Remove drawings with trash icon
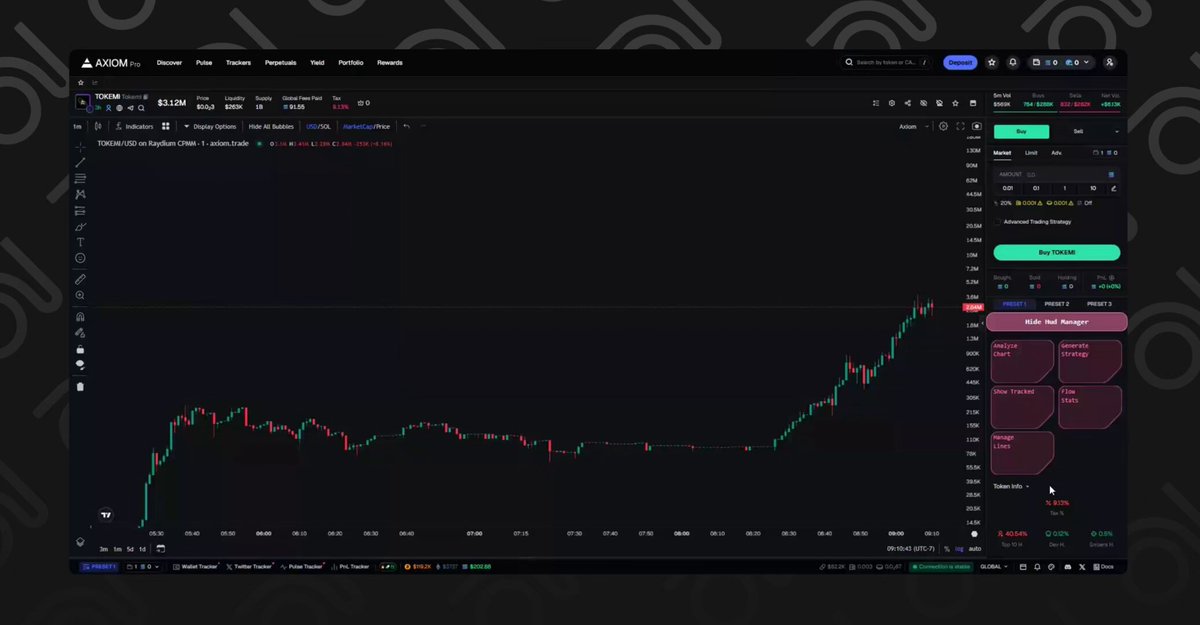 80,386
